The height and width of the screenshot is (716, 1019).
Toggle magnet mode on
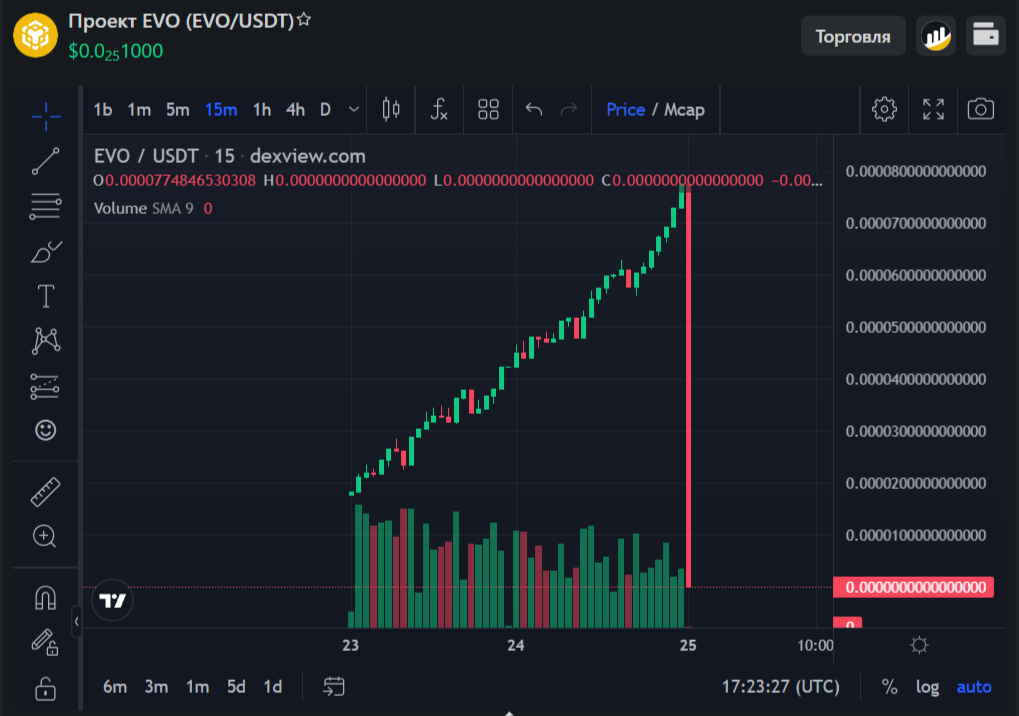click(45, 598)
